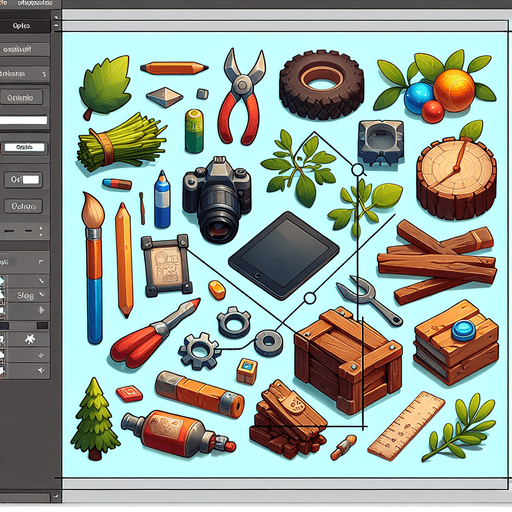Select the framed stone tablet sprite
The image size is (512, 512).
[166, 266]
